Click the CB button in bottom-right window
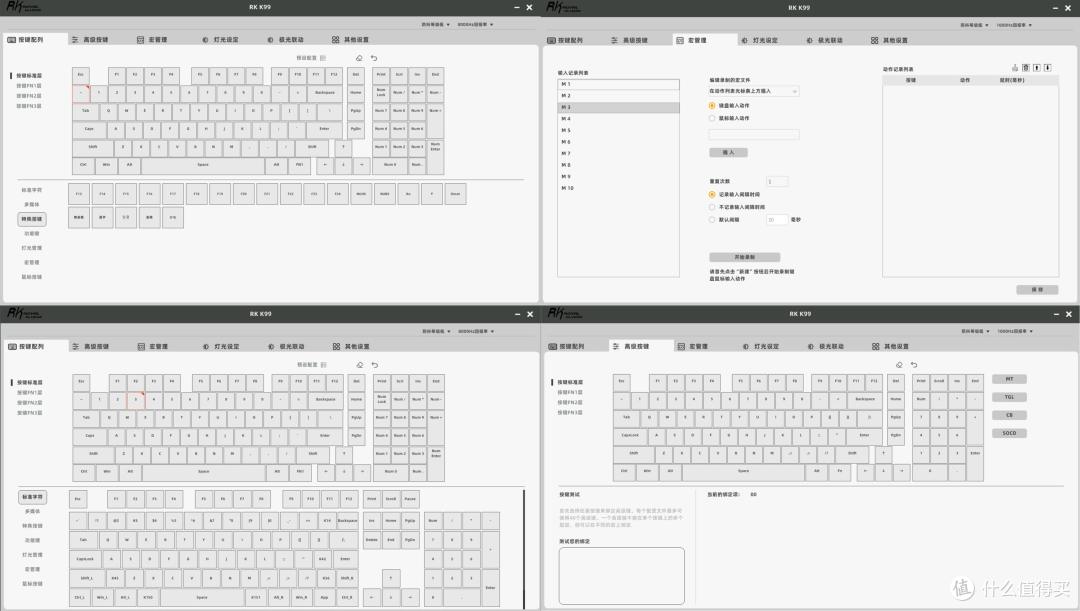 1009,415
